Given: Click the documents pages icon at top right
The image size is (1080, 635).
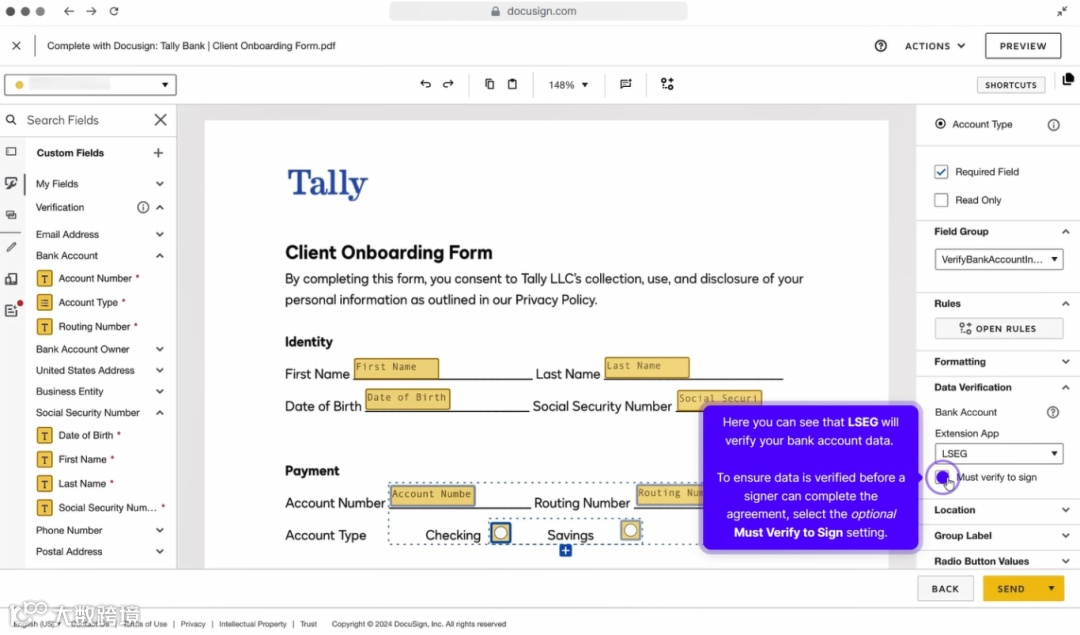Looking at the screenshot, I should point(1068,79).
